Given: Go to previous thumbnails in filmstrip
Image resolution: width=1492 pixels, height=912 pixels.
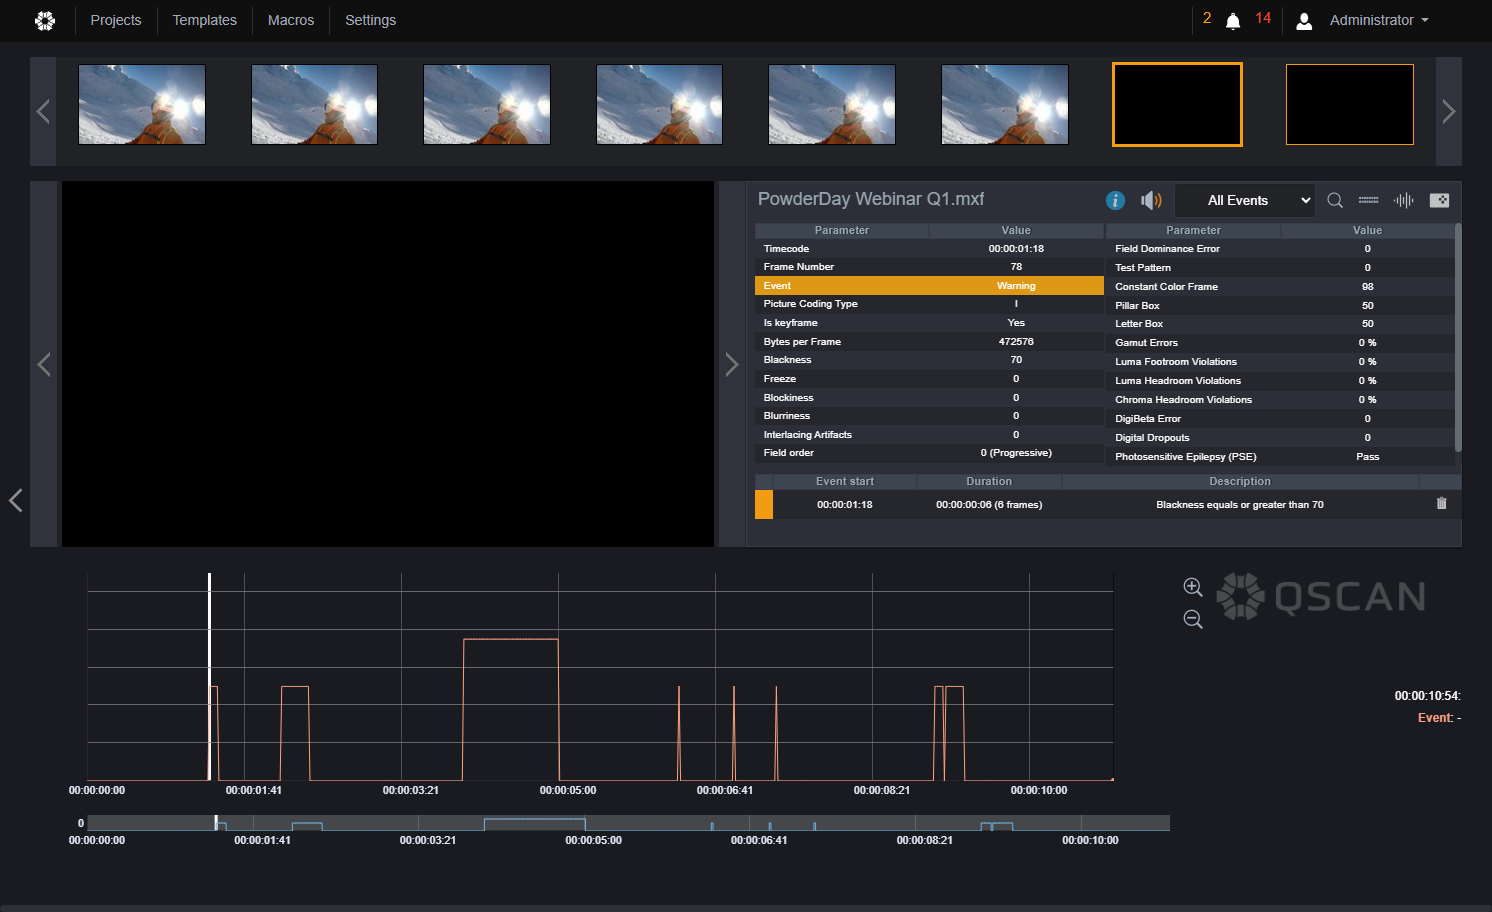Looking at the screenshot, I should pyautogui.click(x=43, y=111).
